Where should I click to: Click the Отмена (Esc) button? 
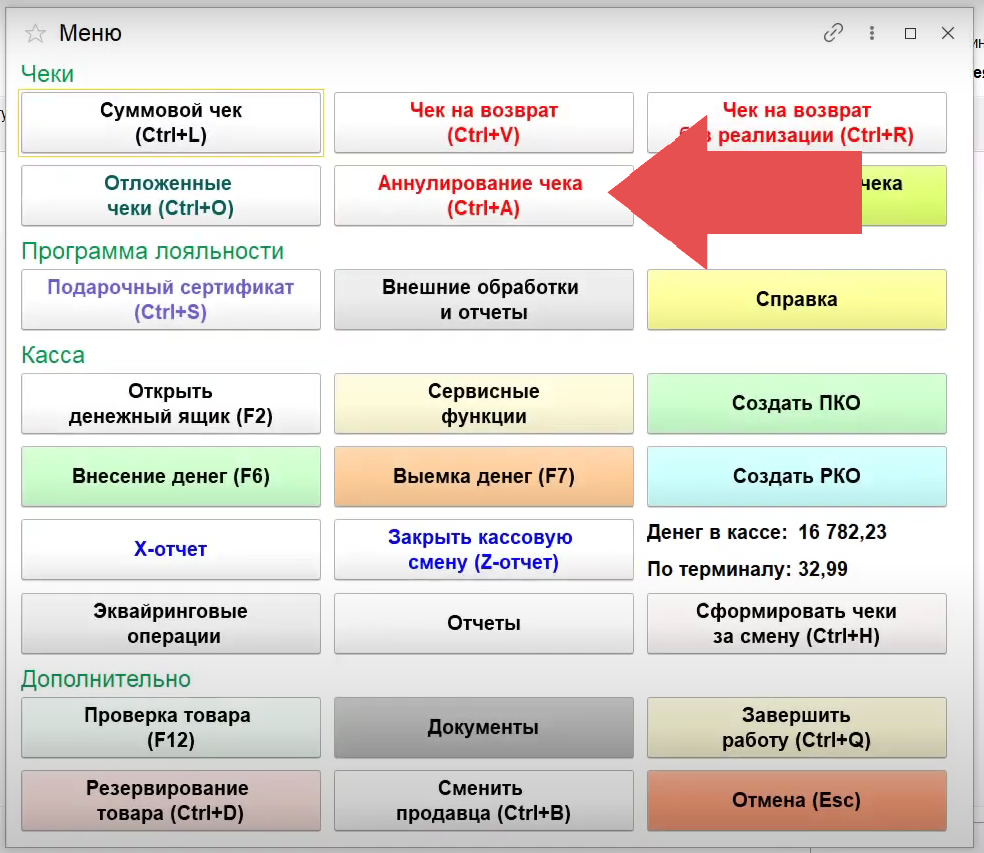(x=796, y=800)
